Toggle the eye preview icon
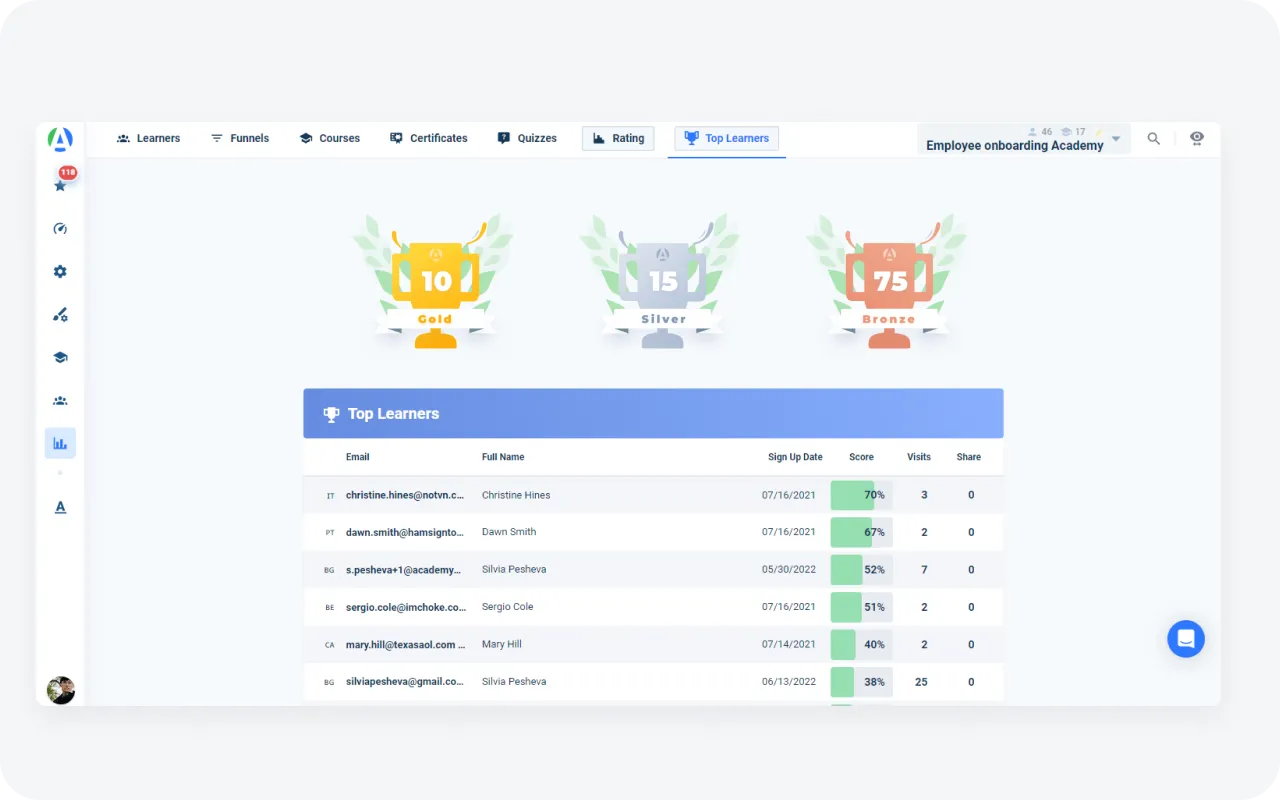Image resolution: width=1280 pixels, height=800 pixels. 1196,139
